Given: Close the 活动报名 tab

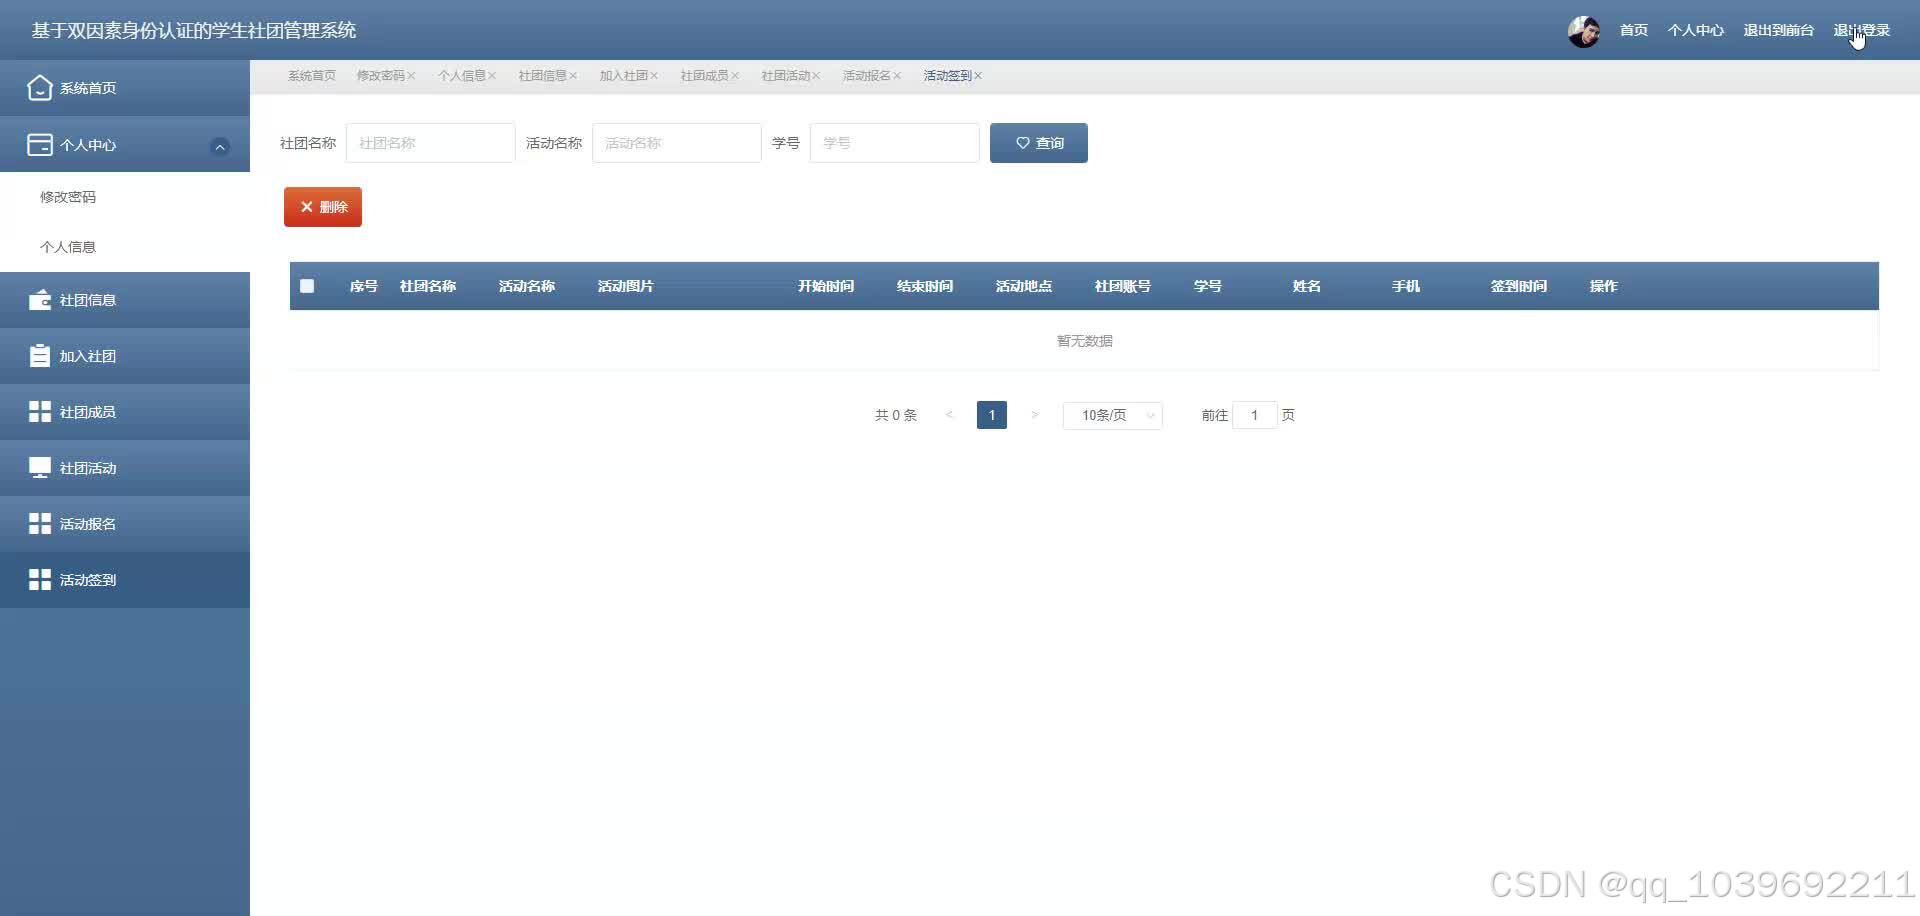Looking at the screenshot, I should 897,76.
